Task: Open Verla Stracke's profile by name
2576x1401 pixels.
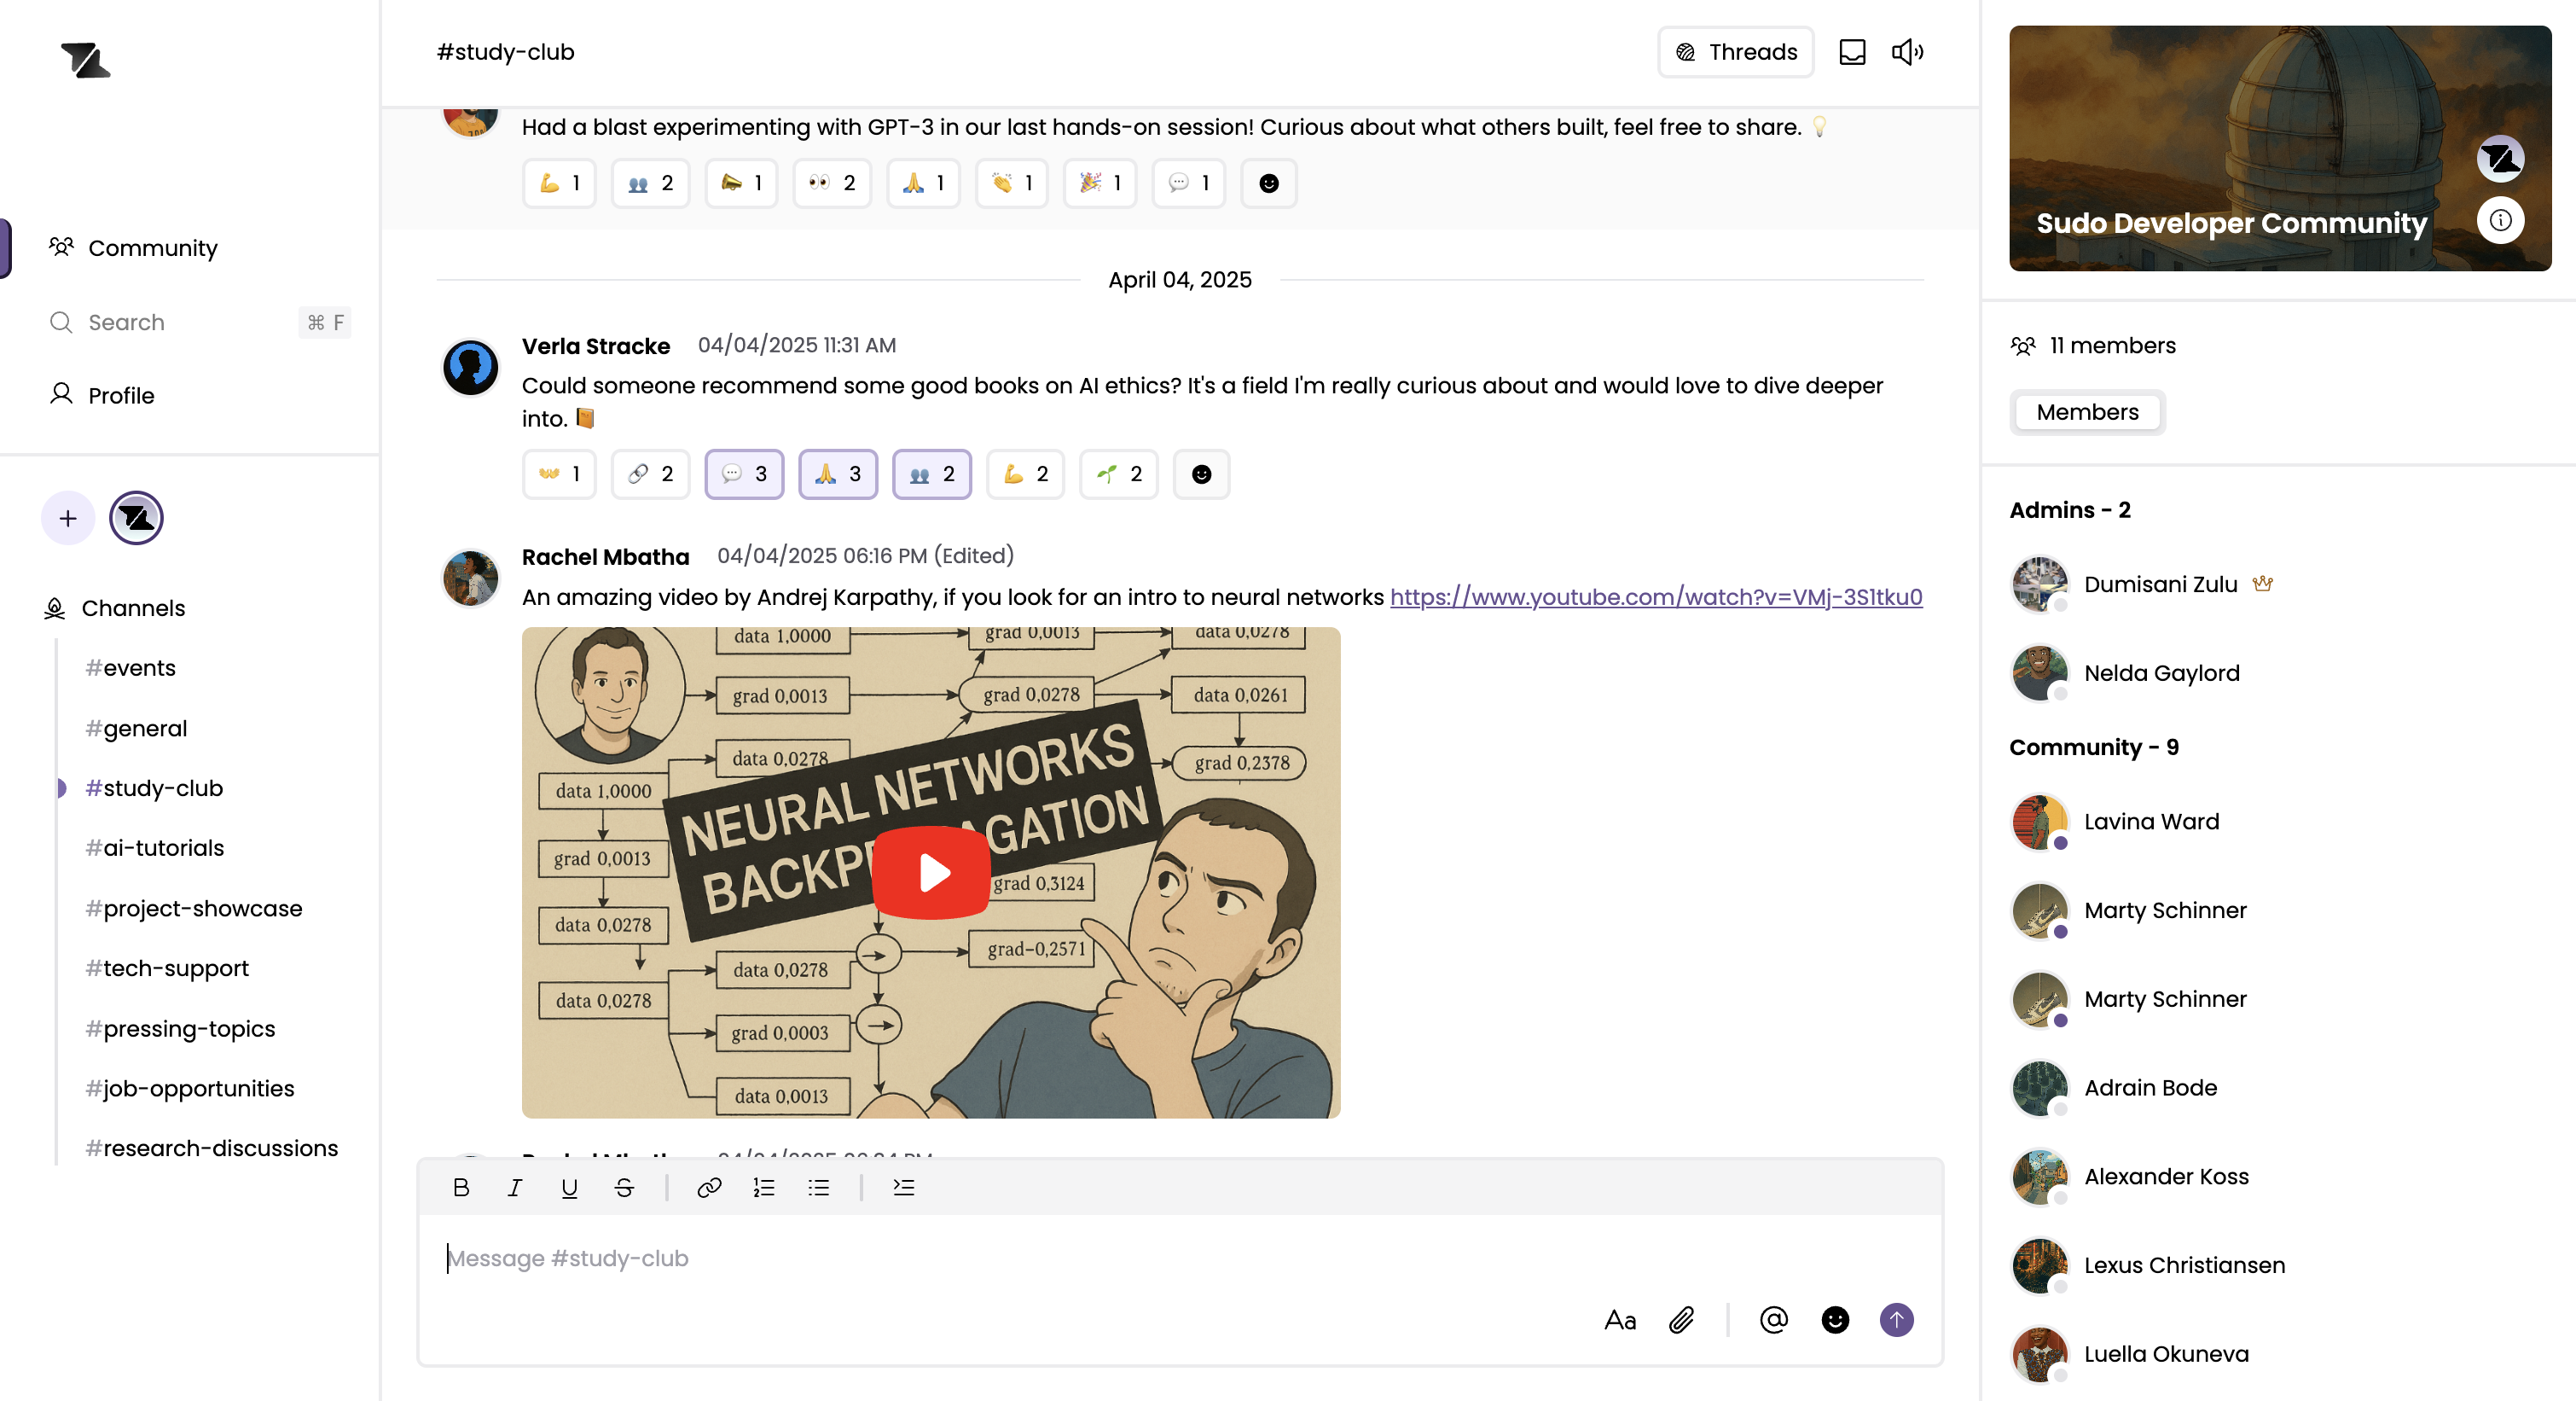Action: pyautogui.click(x=596, y=346)
